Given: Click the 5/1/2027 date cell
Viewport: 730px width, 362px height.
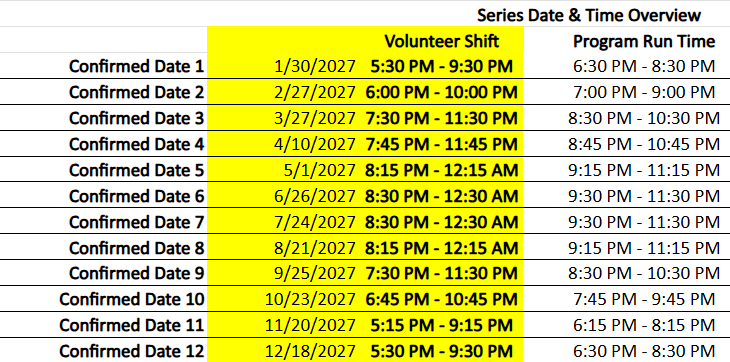Looking at the screenshot, I should [x=319, y=171].
